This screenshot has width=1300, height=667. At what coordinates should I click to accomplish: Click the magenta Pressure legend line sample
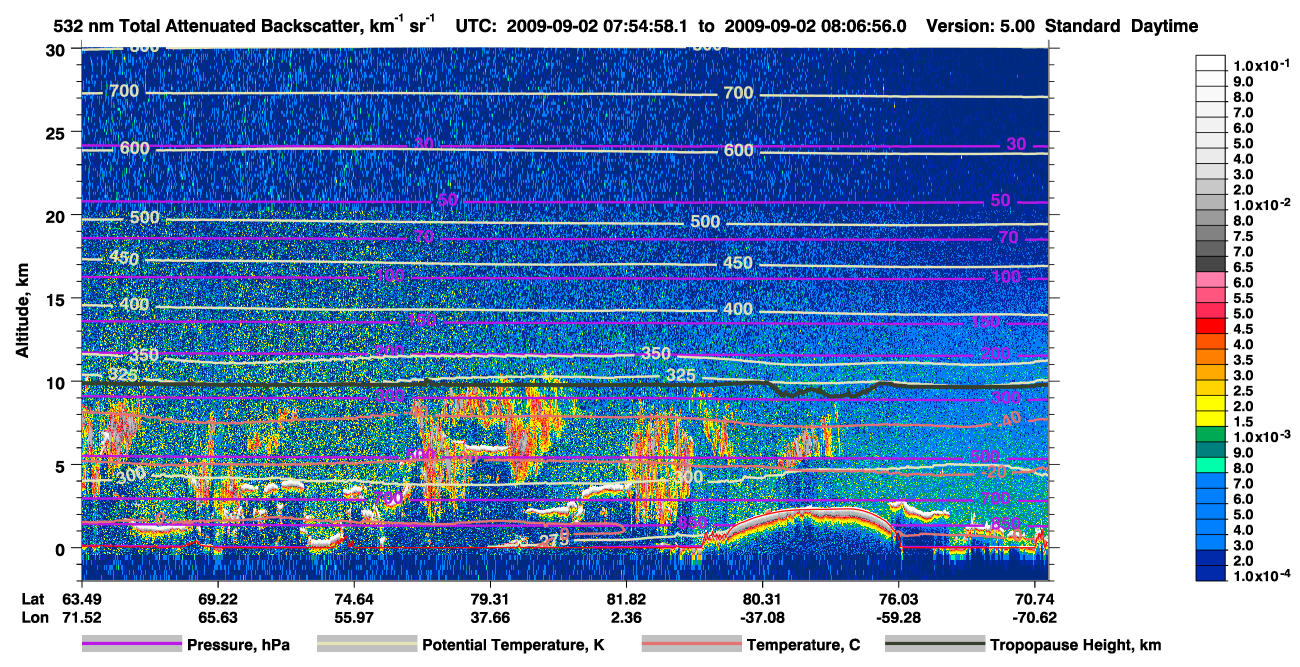[x=131, y=644]
